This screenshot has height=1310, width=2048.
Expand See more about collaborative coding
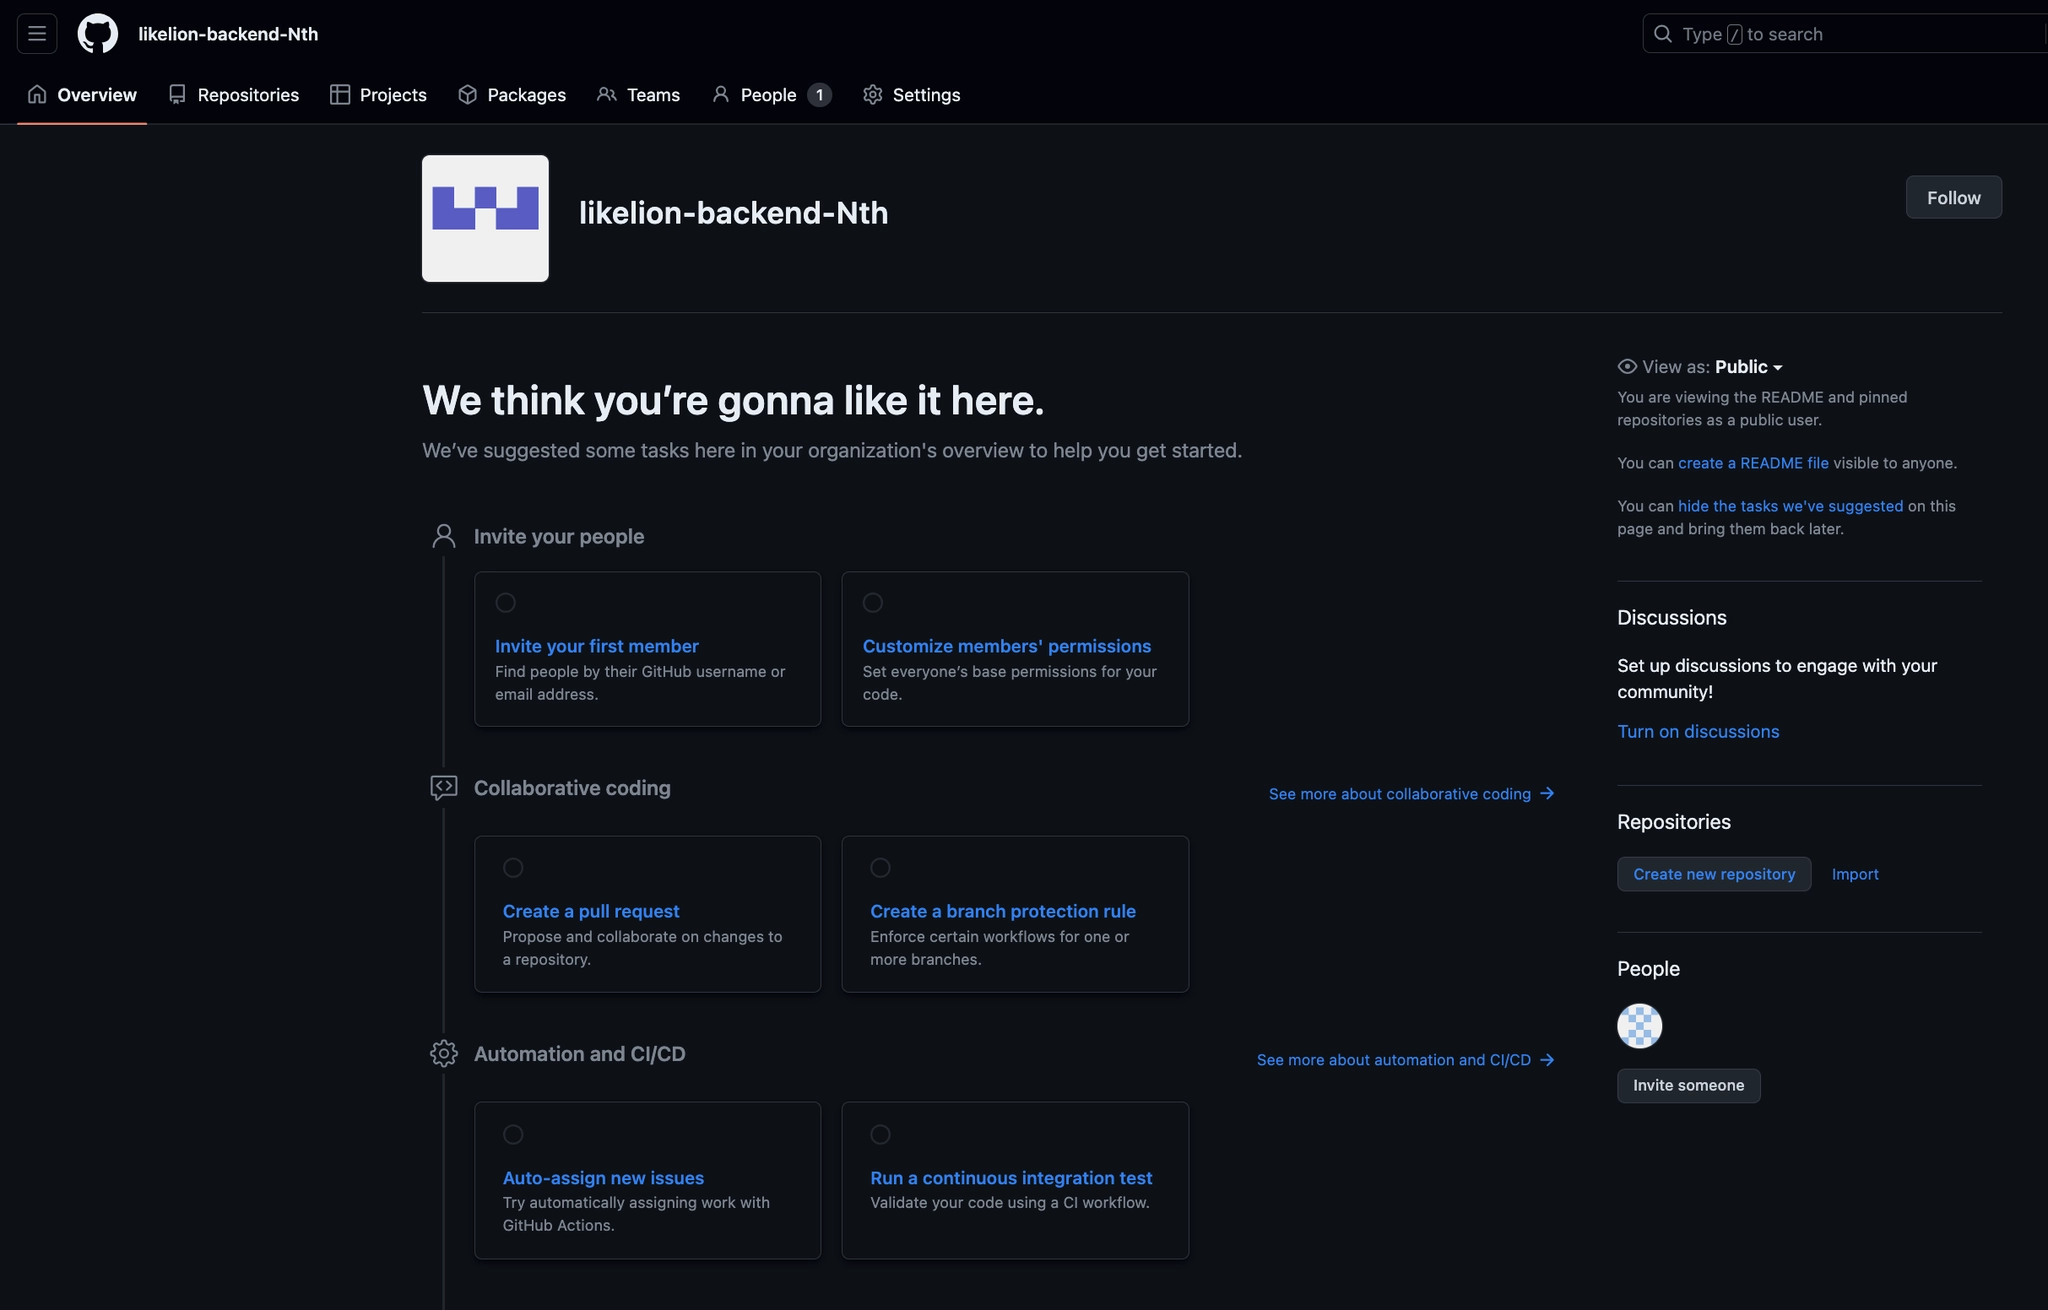[x=1411, y=794]
